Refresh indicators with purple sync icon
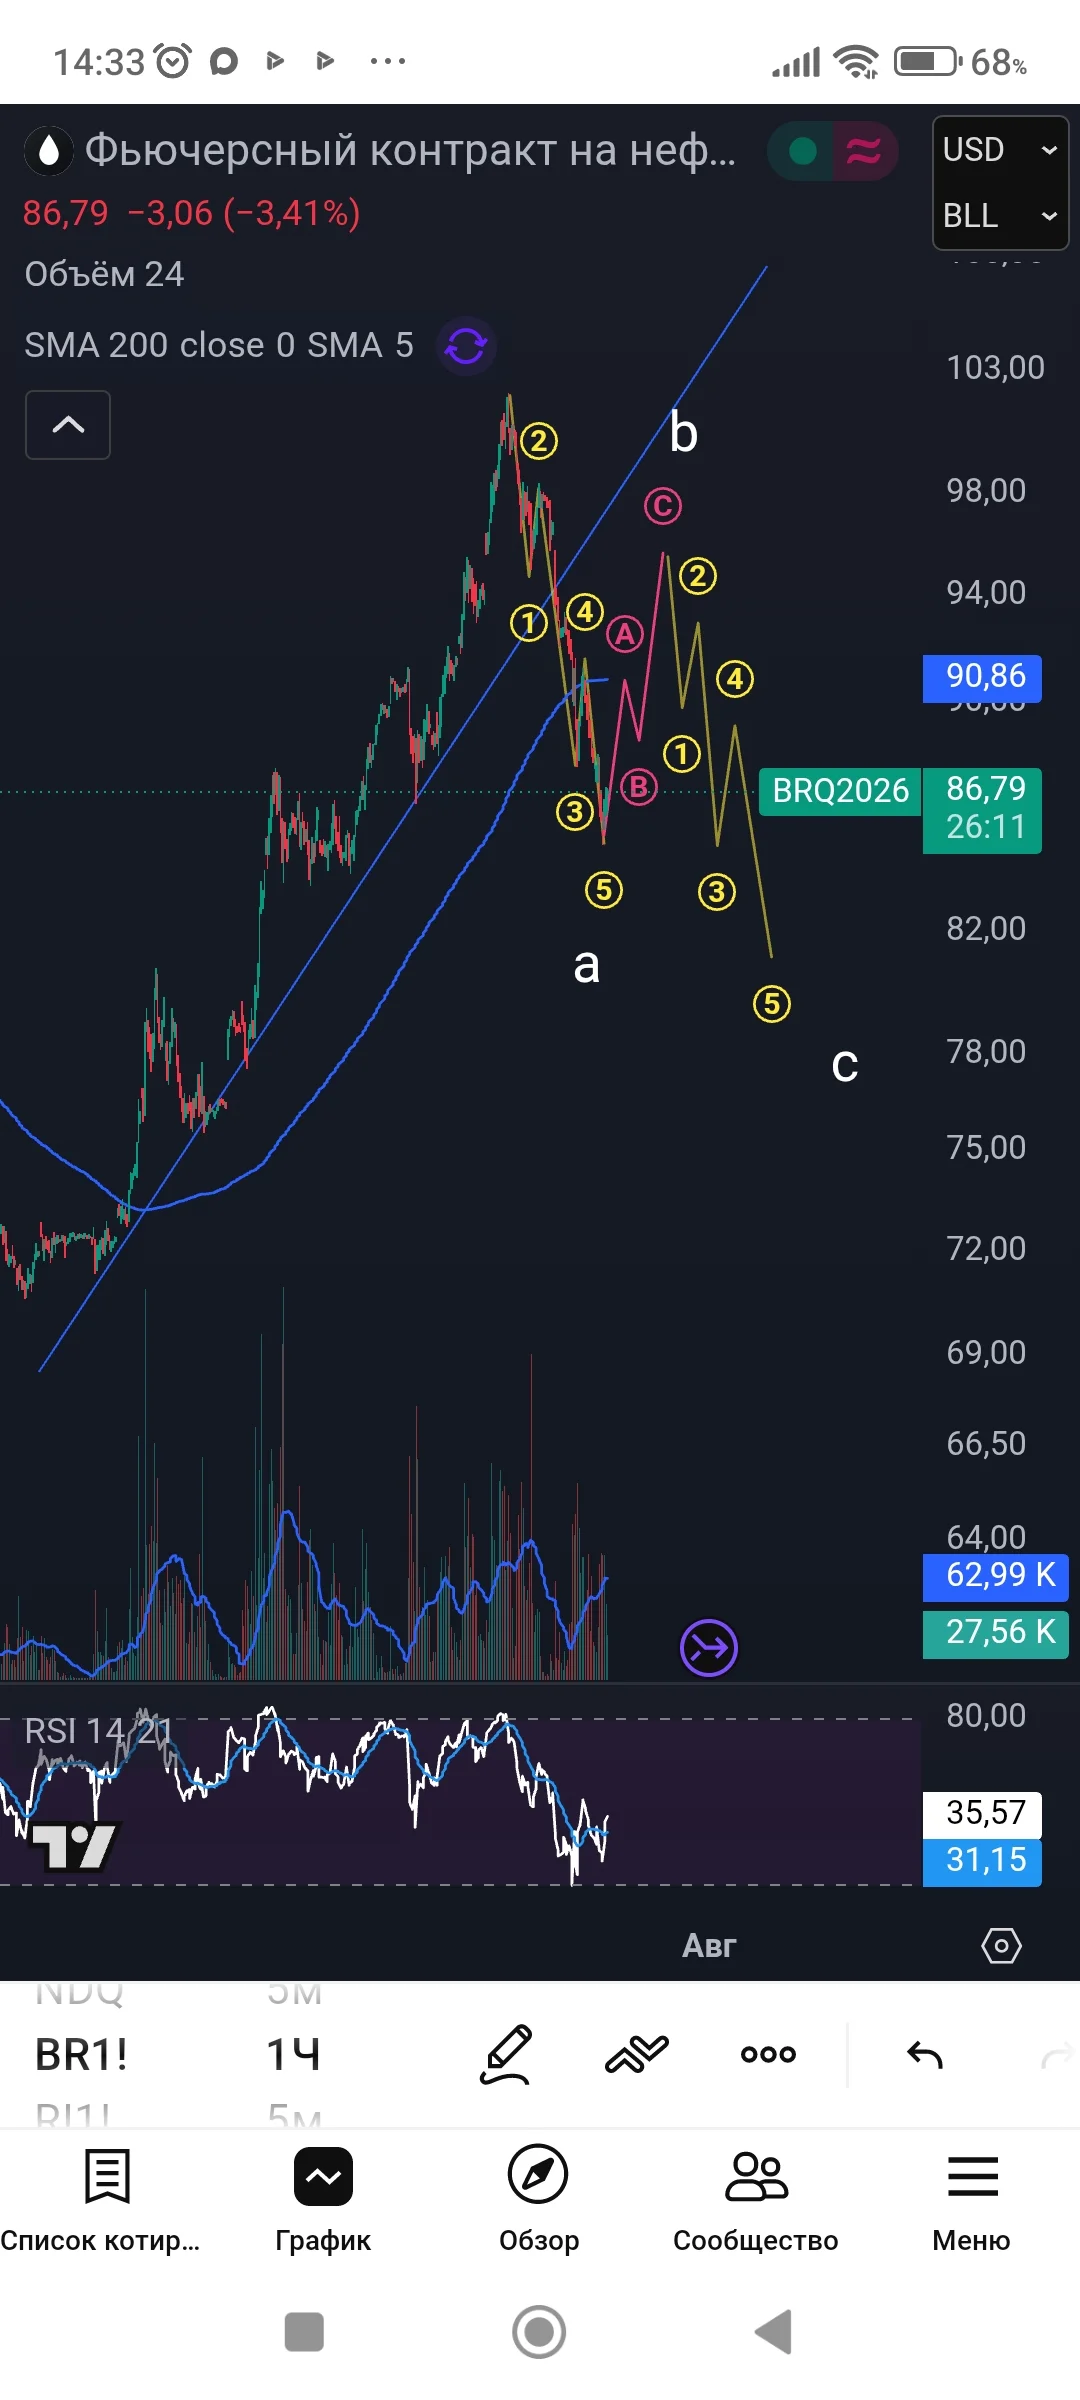The image size is (1080, 2400). click(466, 346)
